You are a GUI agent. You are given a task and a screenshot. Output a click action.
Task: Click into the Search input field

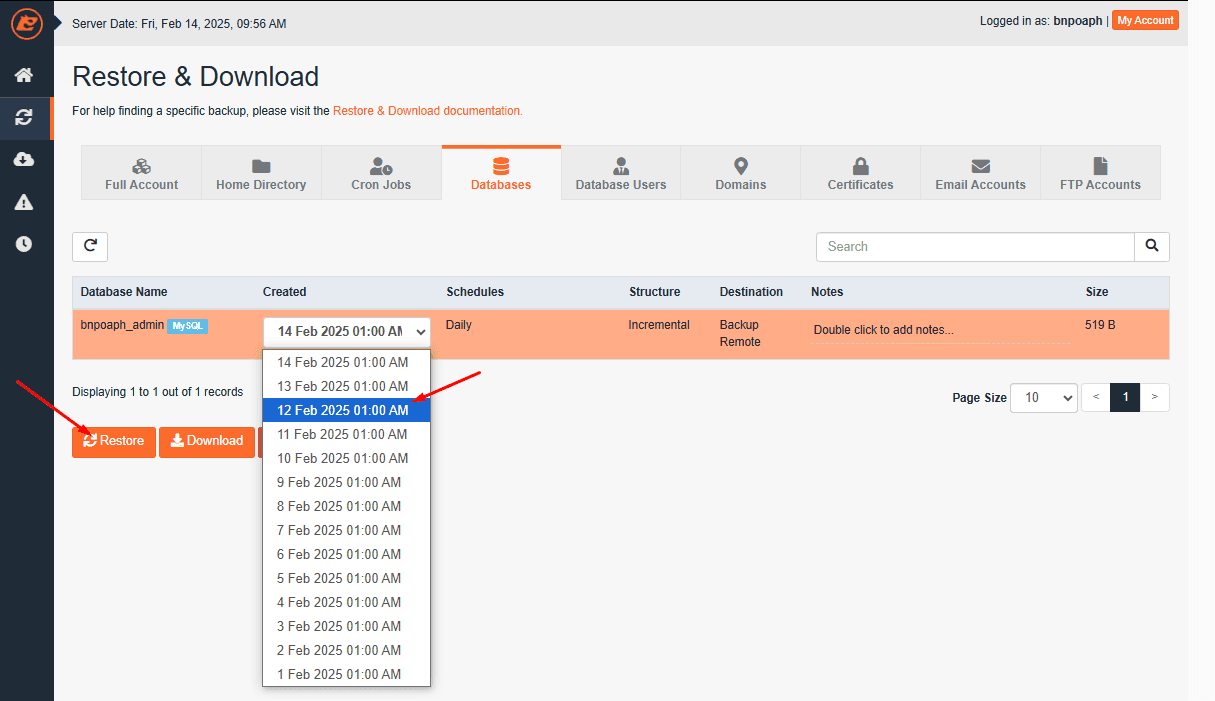974,246
